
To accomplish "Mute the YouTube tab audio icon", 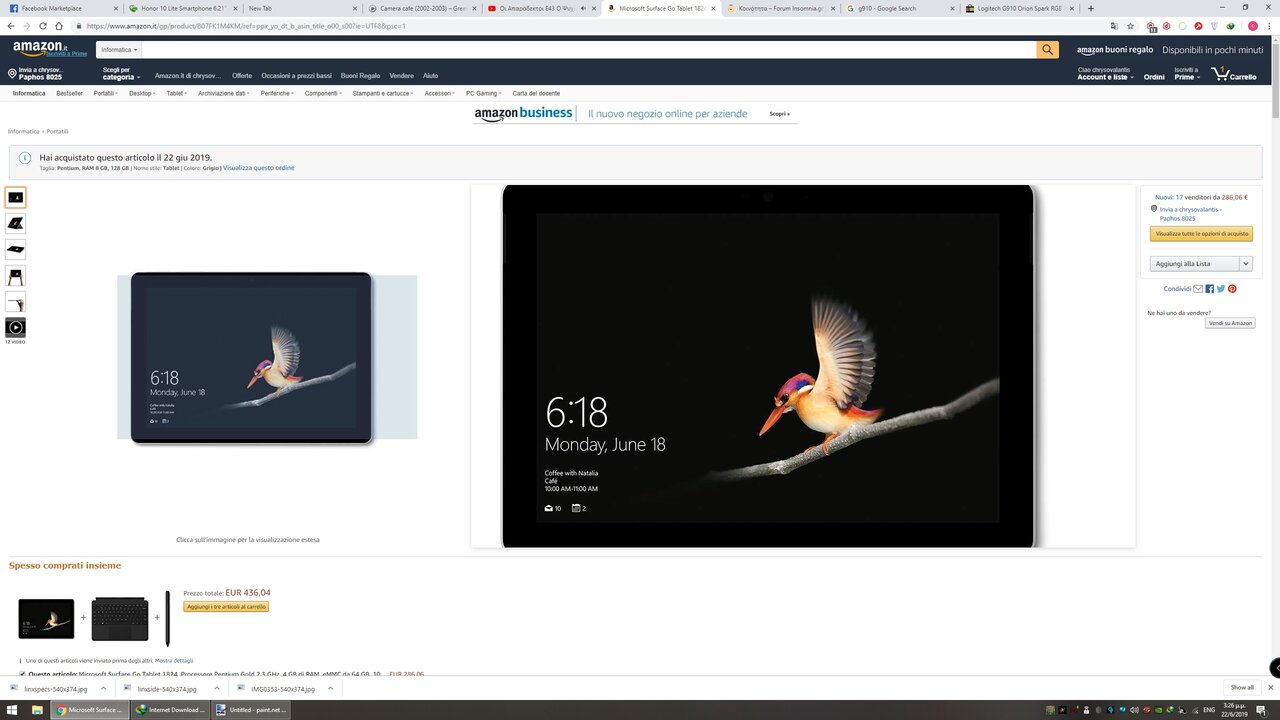I will pos(583,8).
